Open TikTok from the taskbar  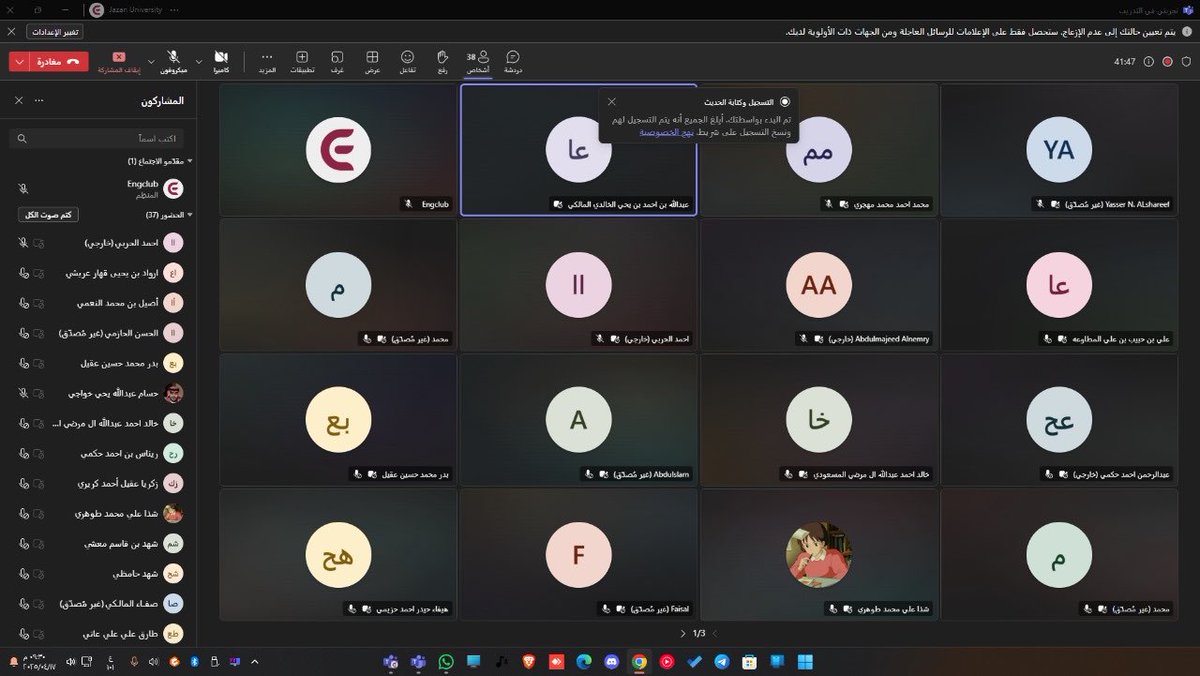click(x=502, y=662)
